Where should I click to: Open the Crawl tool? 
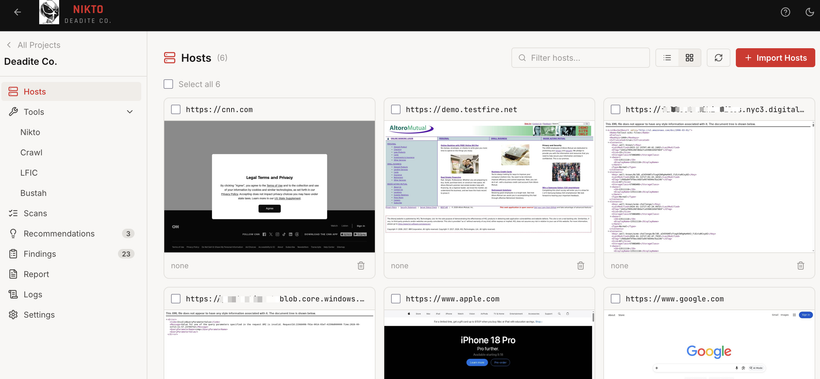click(x=31, y=153)
